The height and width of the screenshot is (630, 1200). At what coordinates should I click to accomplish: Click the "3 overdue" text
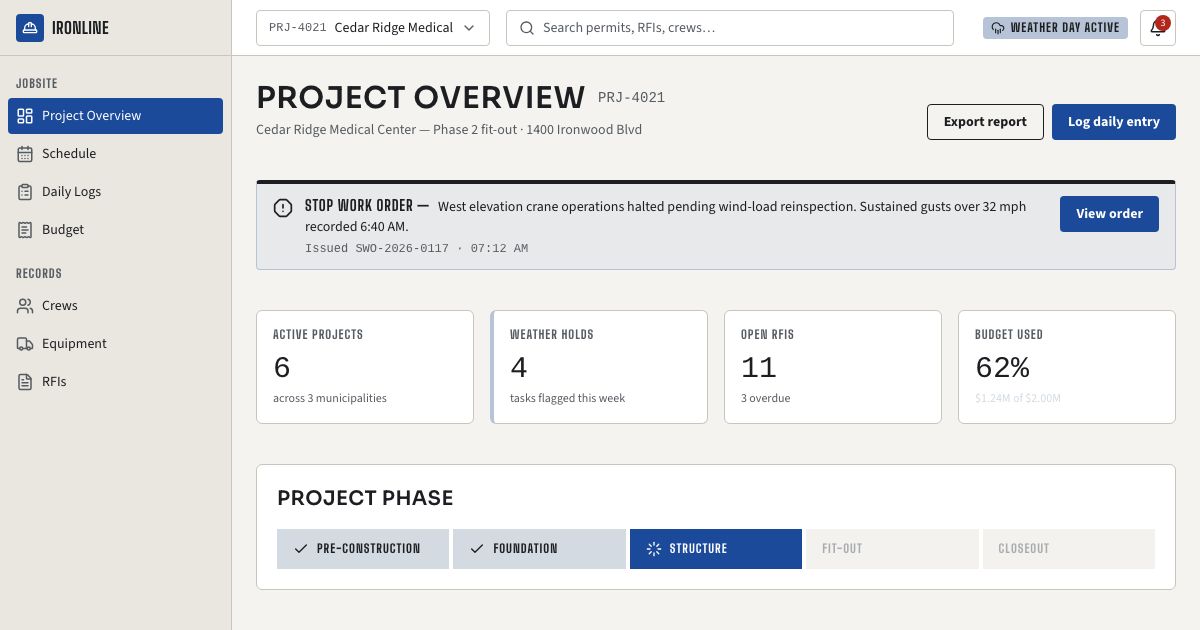[x=766, y=398]
